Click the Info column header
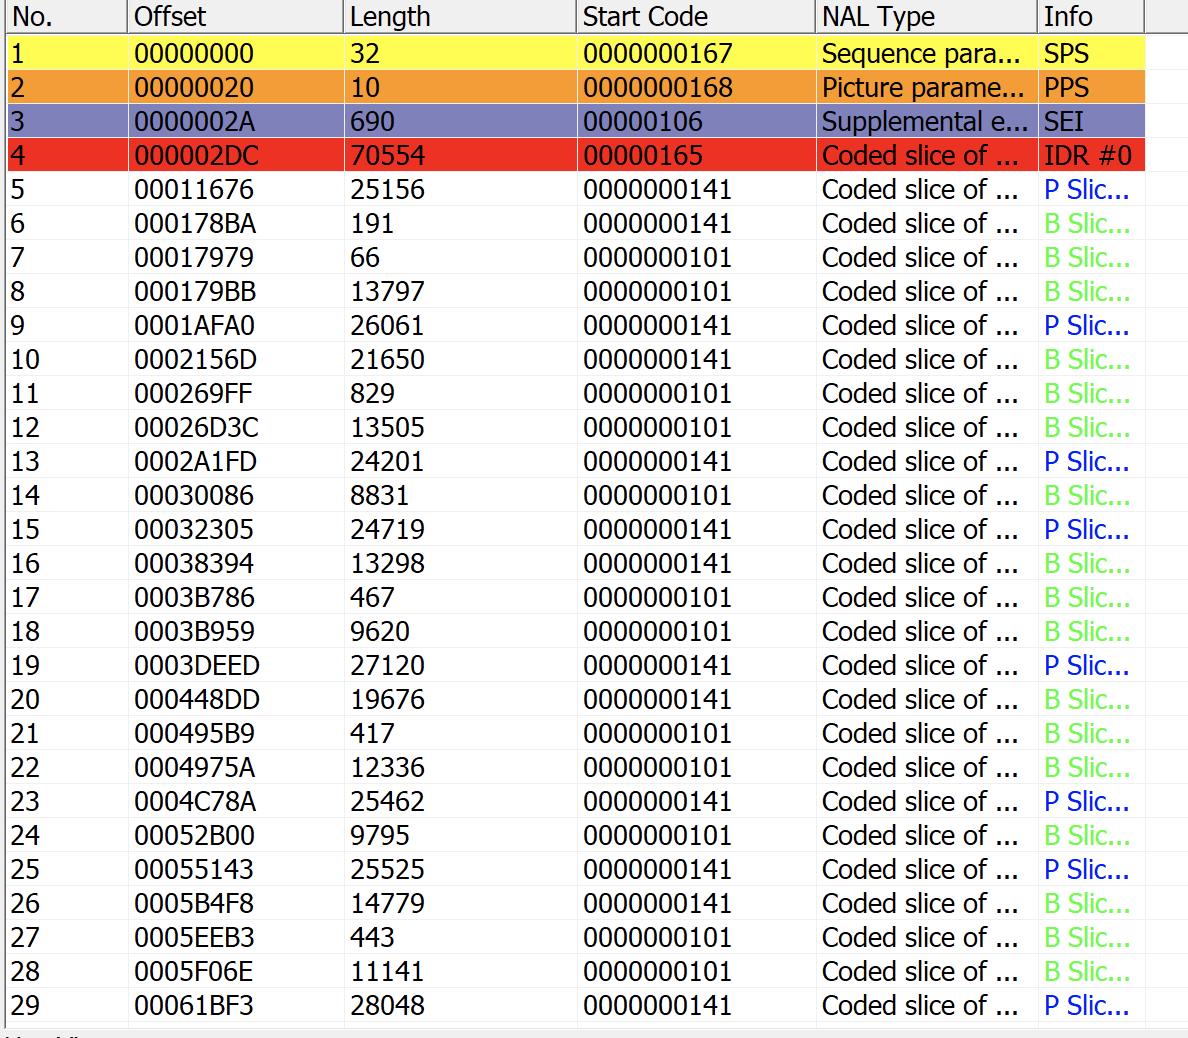This screenshot has height=1038, width=1188. pyautogui.click(x=1090, y=17)
